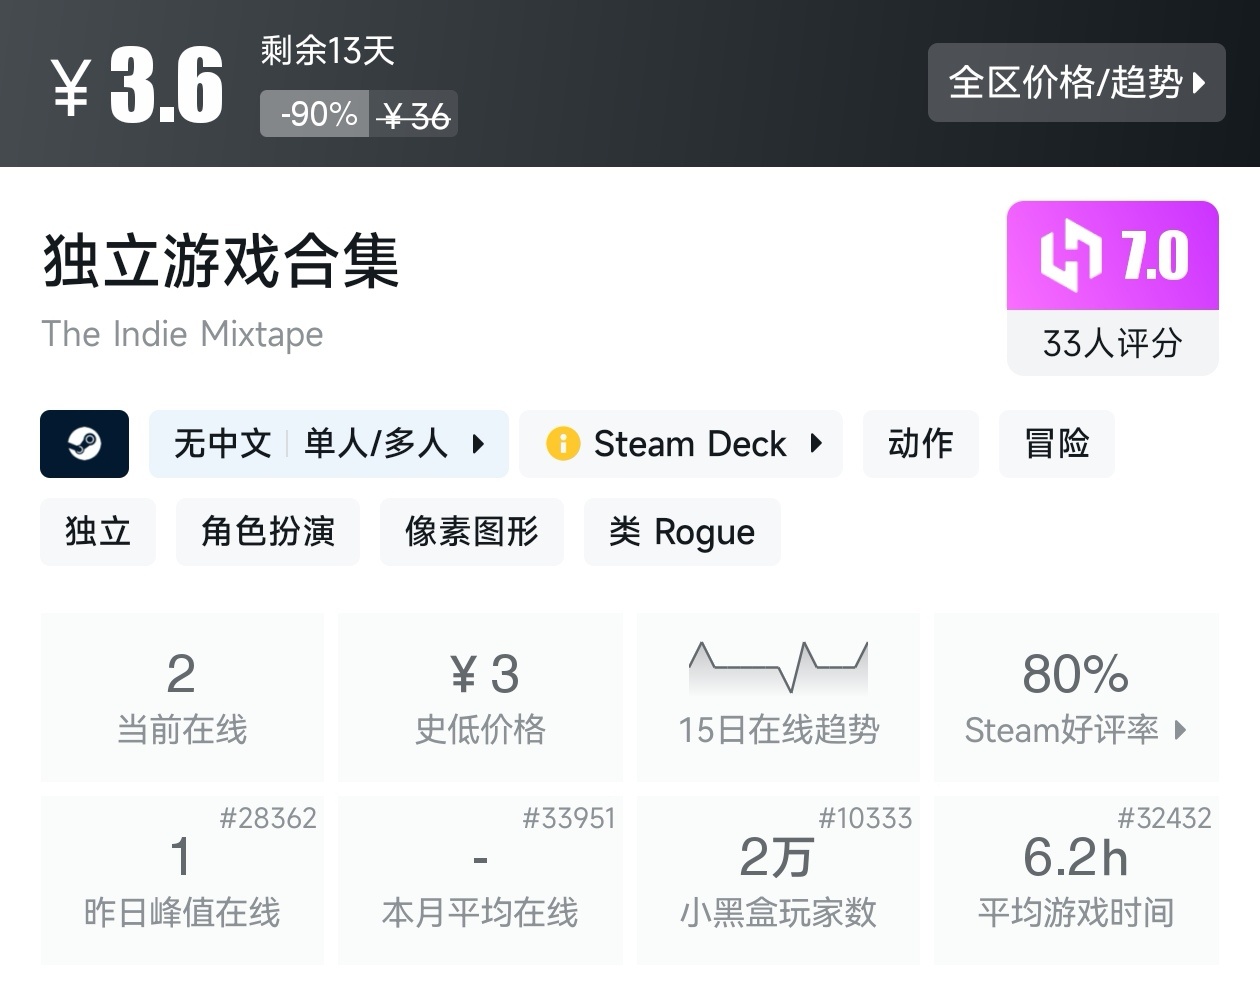Image resolution: width=1260 pixels, height=981 pixels.
Task: Select the 动作 genre tag
Action: coord(920,443)
